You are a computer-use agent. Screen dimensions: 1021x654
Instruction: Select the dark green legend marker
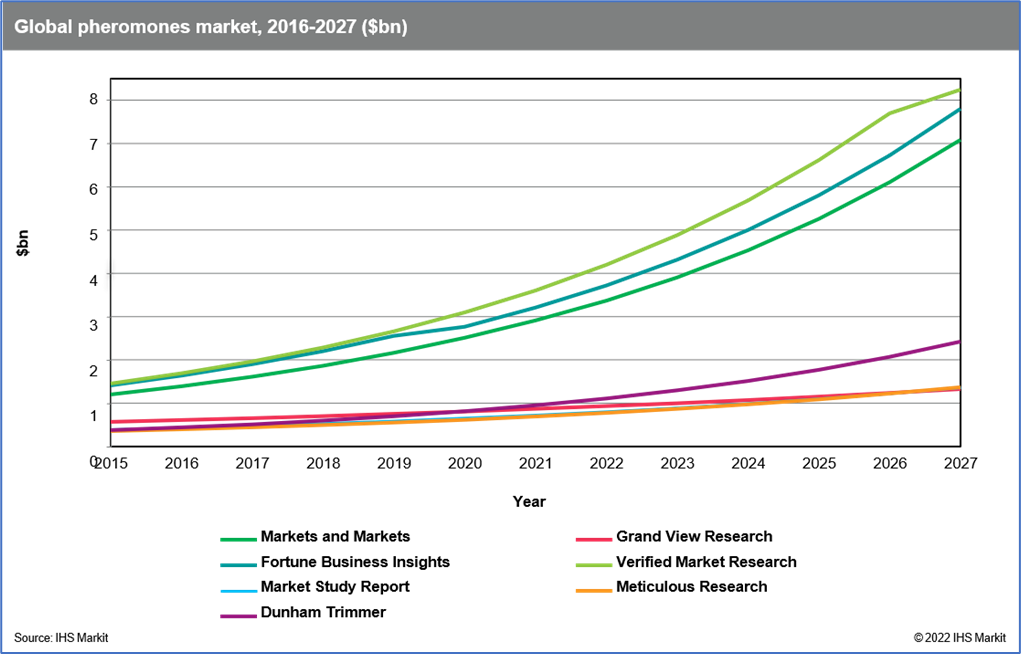tap(239, 539)
